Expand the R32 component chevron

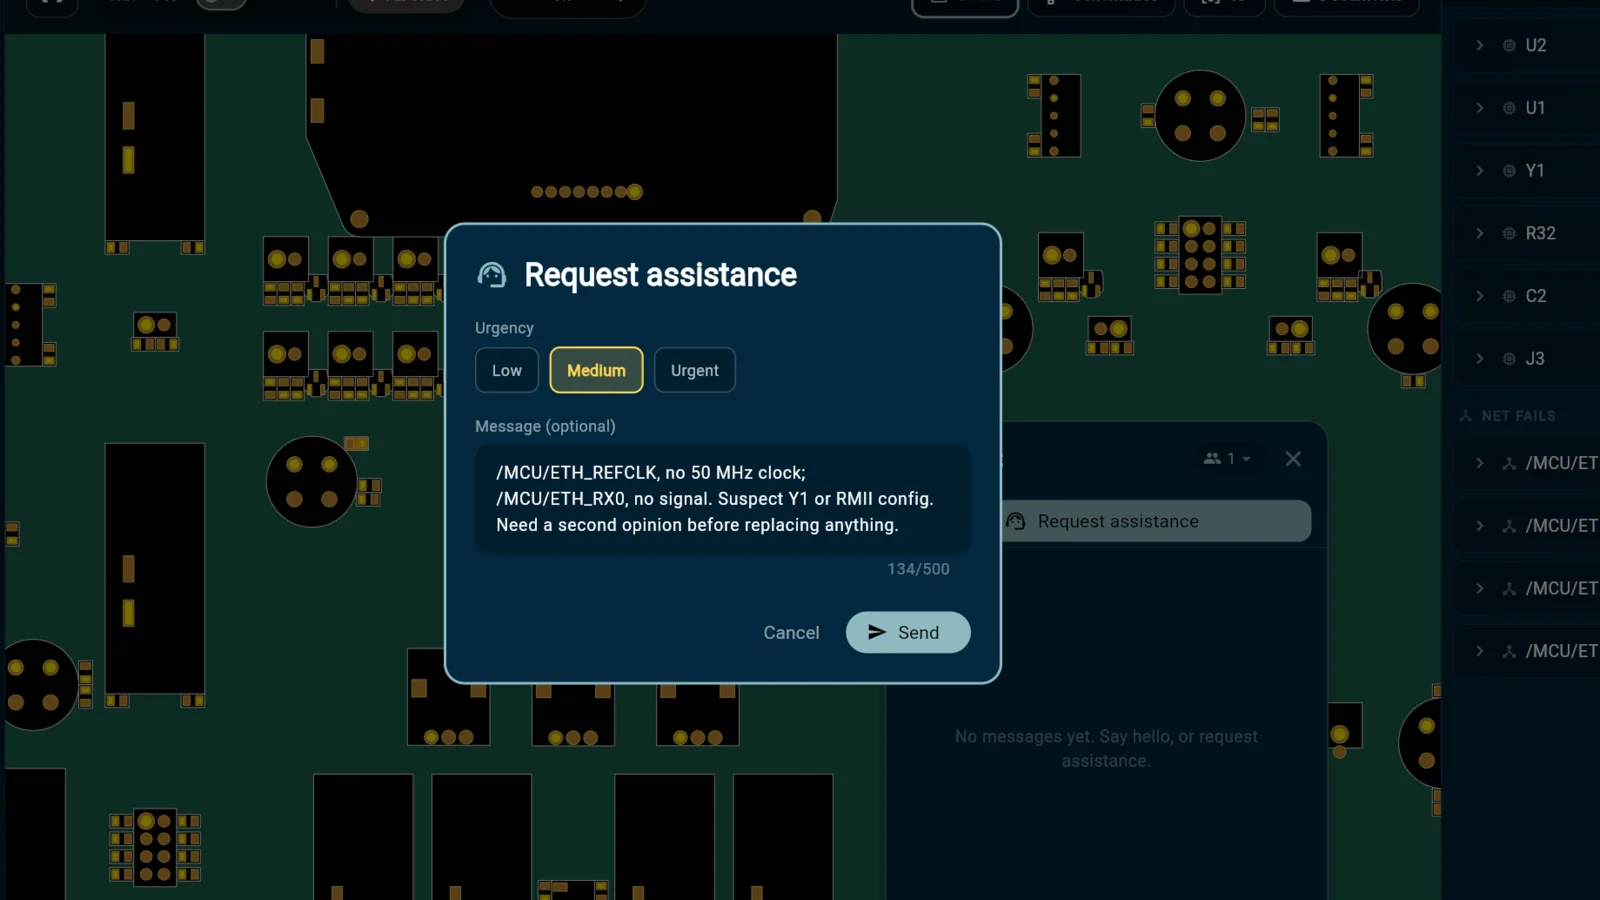(1480, 233)
